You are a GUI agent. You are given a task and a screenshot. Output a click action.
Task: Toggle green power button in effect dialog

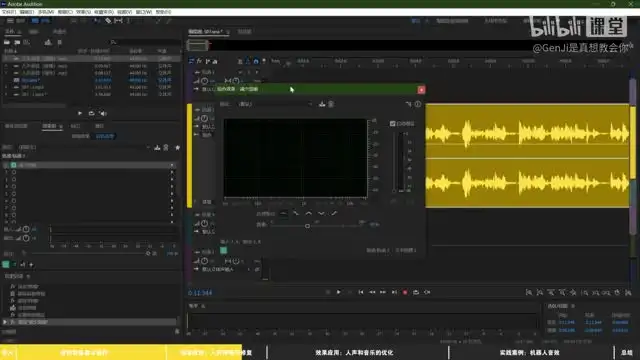click(224, 251)
